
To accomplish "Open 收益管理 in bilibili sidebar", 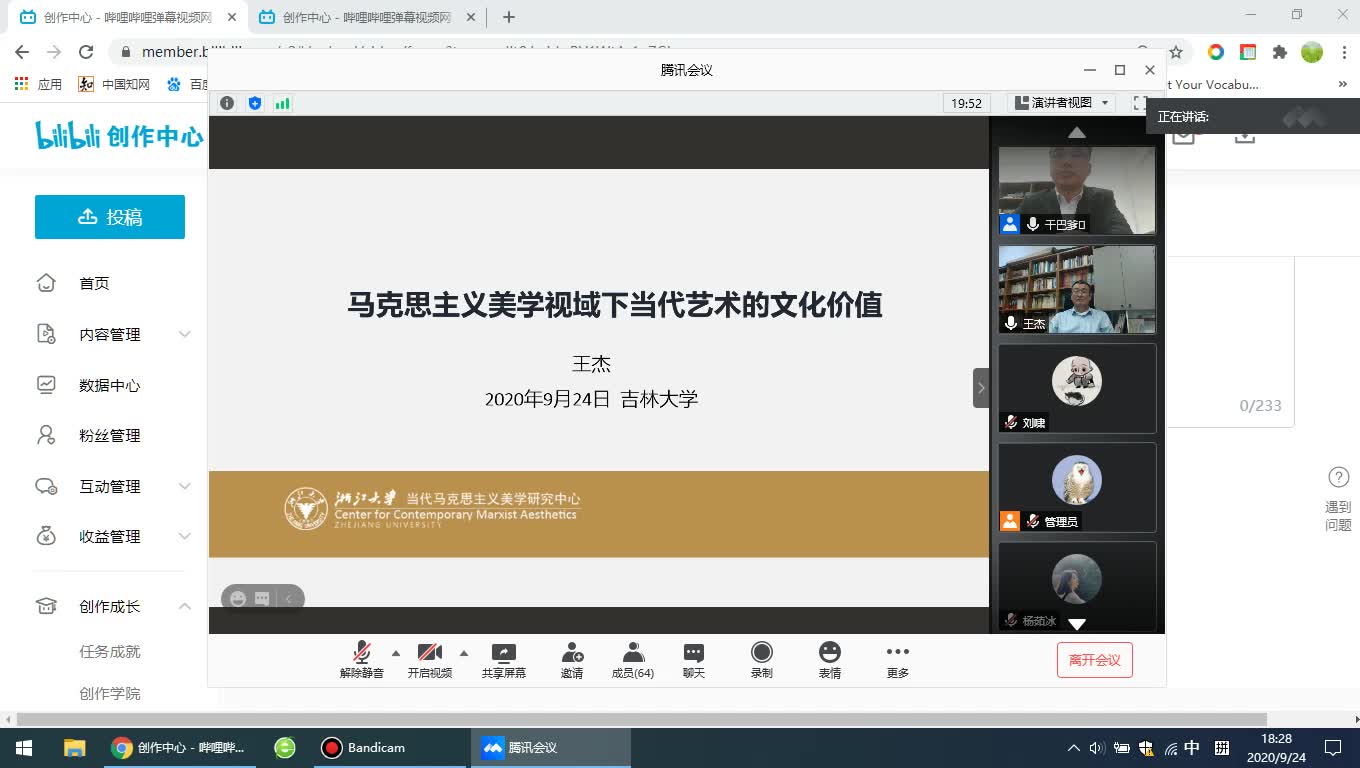I will pyautogui.click(x=110, y=536).
